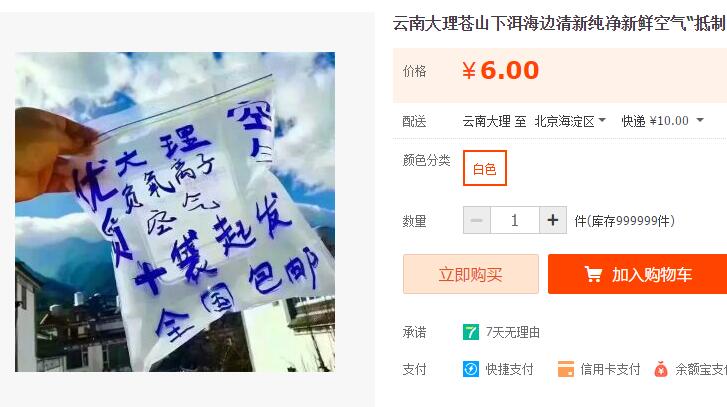Click the ¥6.00 price display
Image resolution: width=727 pixels, height=407 pixels.
click(x=500, y=70)
